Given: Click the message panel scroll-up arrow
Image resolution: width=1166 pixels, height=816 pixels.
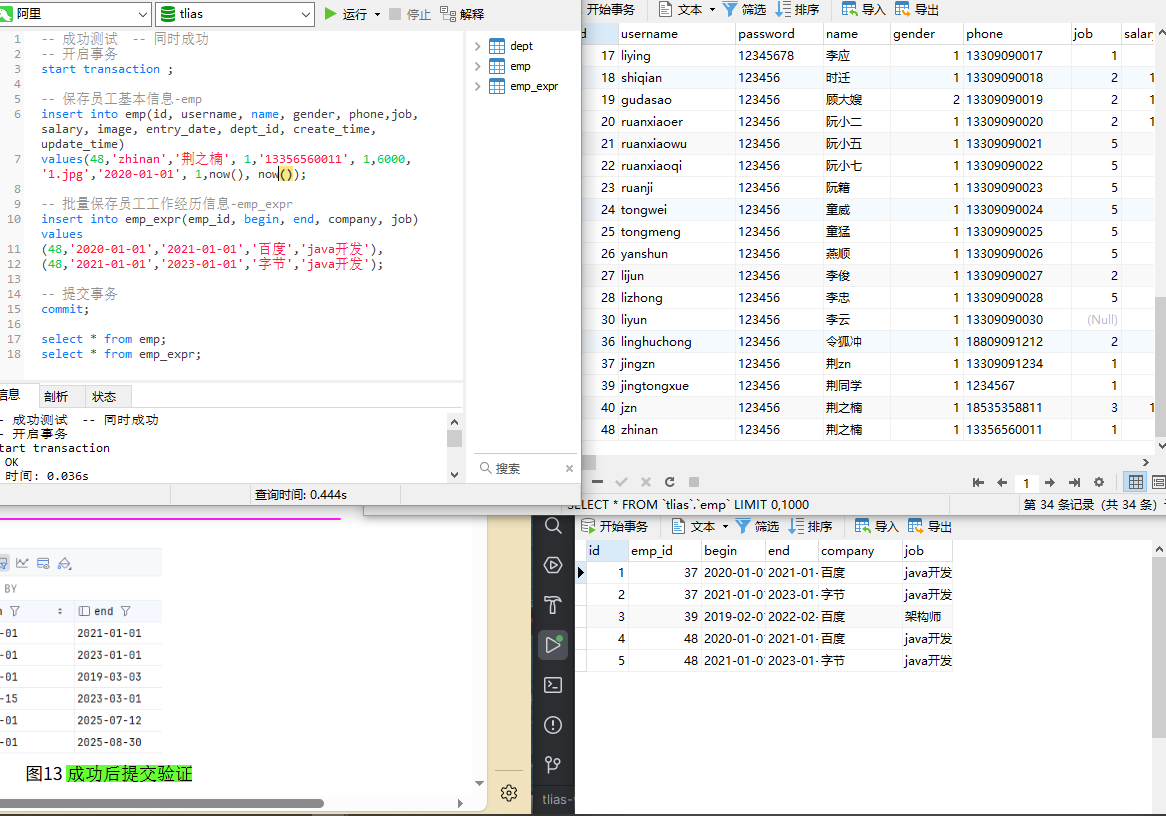Looking at the screenshot, I should pos(454,421).
